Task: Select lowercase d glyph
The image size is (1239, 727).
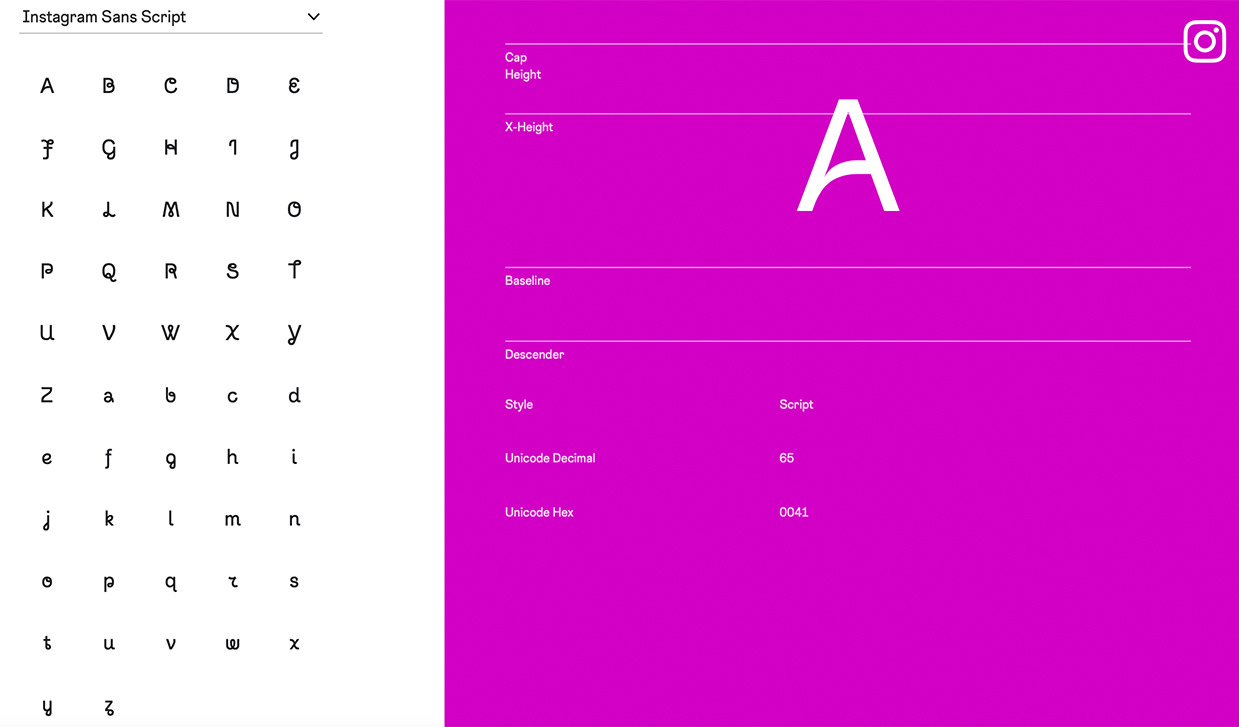Action: click(294, 395)
